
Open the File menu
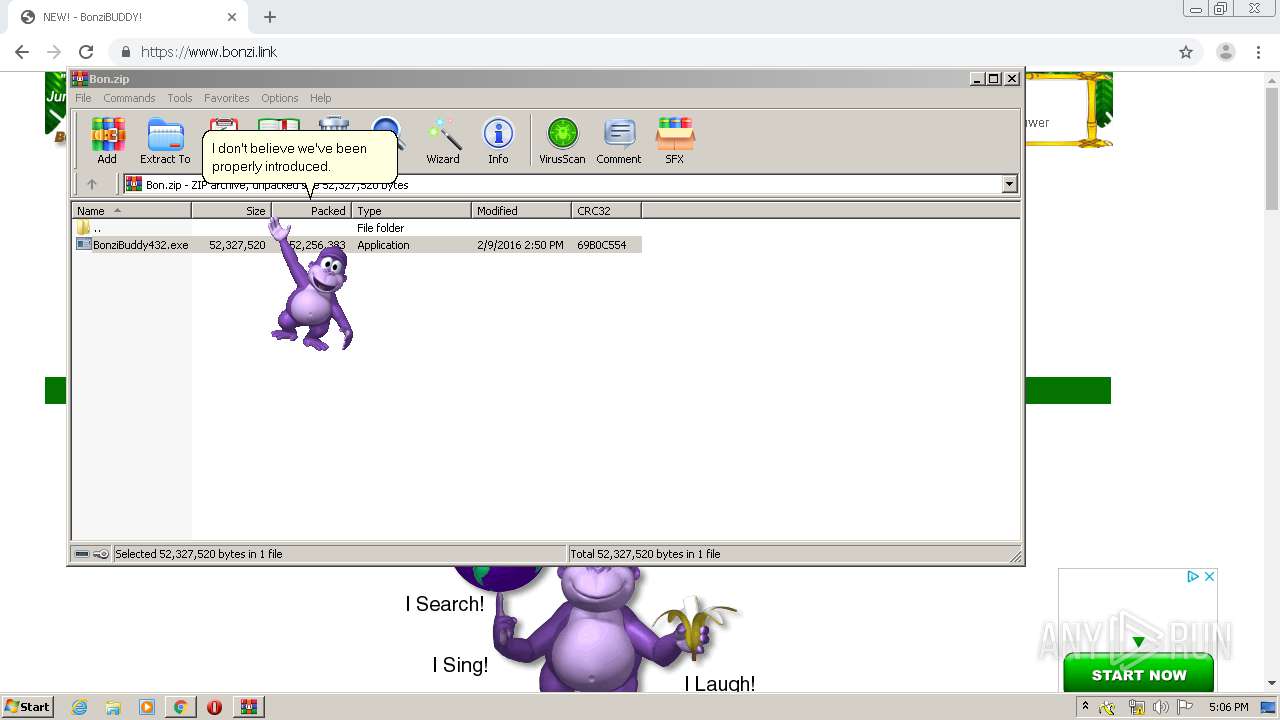point(83,98)
